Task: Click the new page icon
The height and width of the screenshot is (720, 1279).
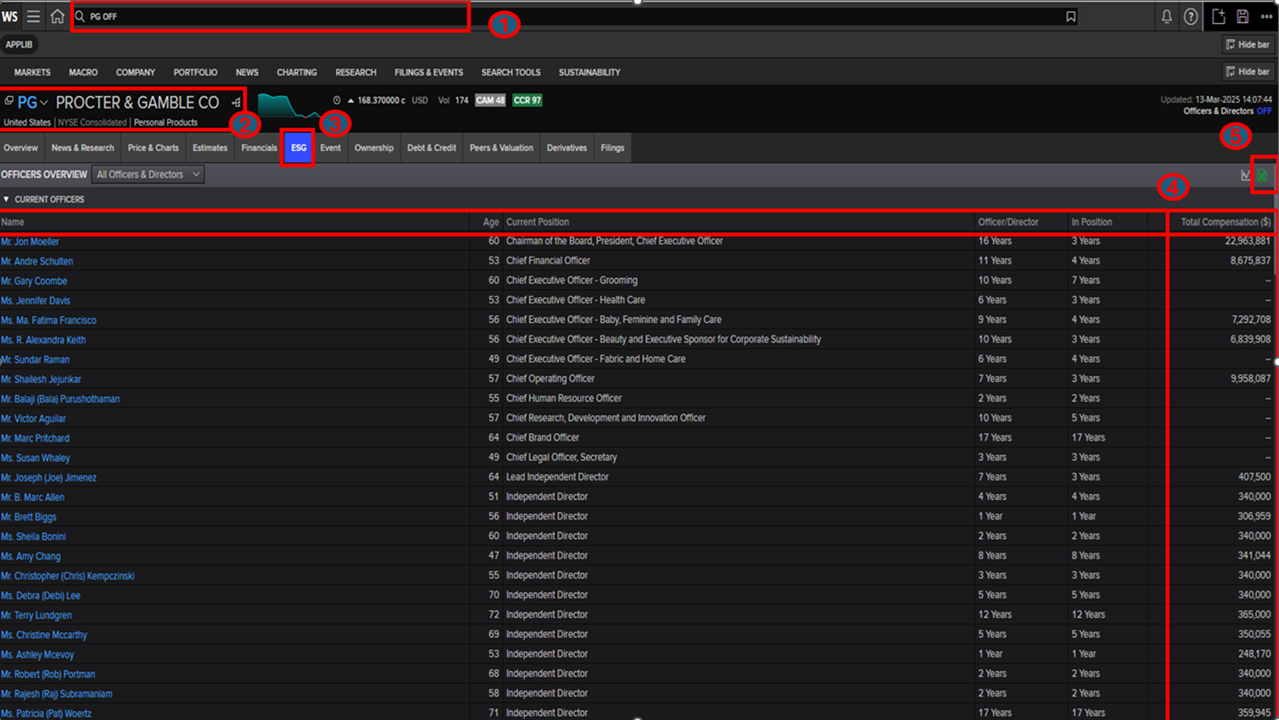Action: pyautogui.click(x=1218, y=16)
